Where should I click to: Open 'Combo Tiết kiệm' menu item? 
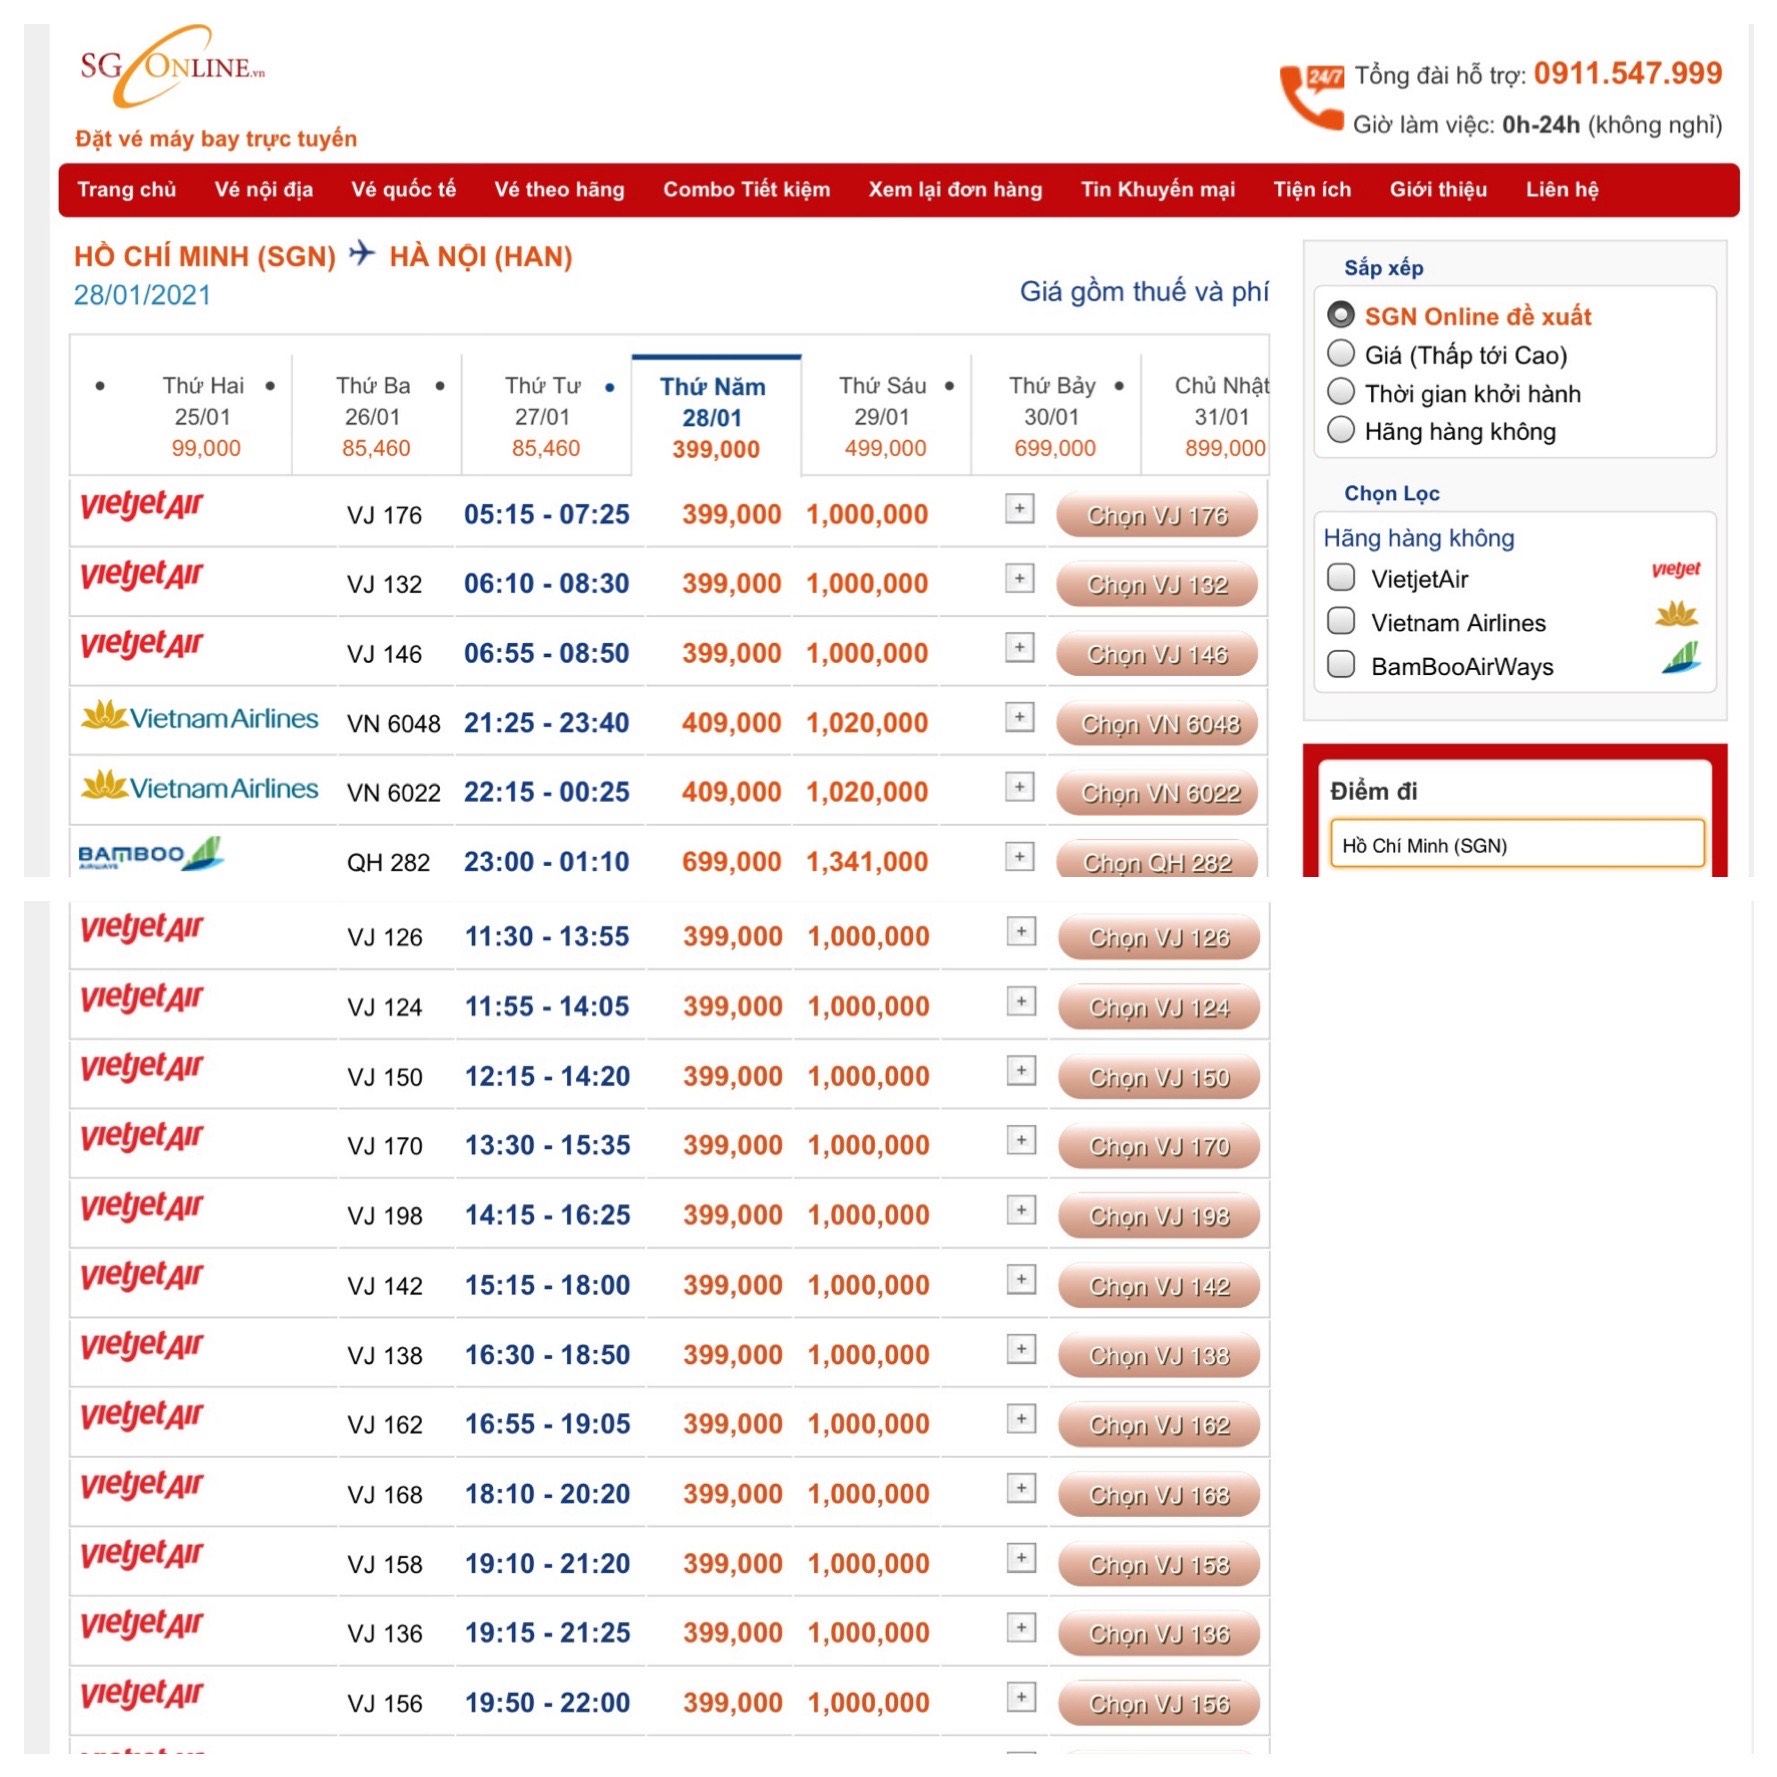click(x=747, y=189)
